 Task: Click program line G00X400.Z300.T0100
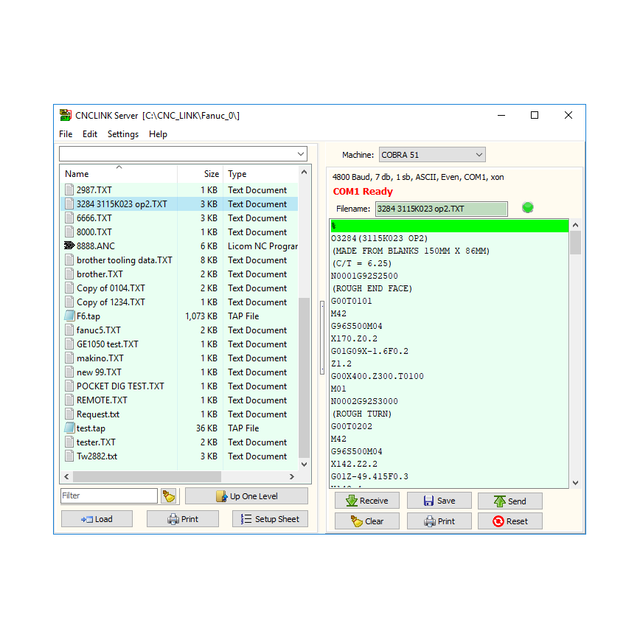(377, 376)
